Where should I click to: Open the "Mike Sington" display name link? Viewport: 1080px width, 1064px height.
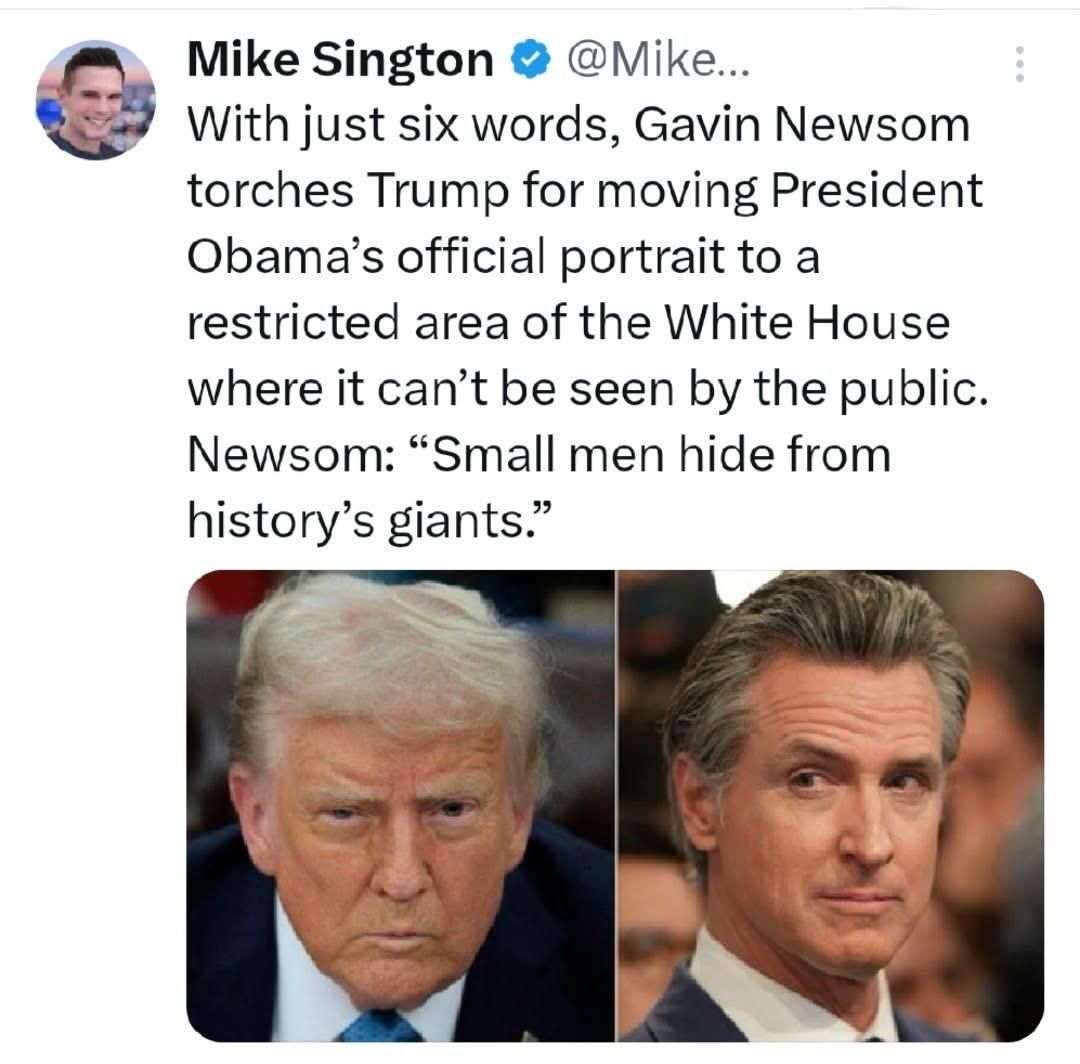coord(340,60)
